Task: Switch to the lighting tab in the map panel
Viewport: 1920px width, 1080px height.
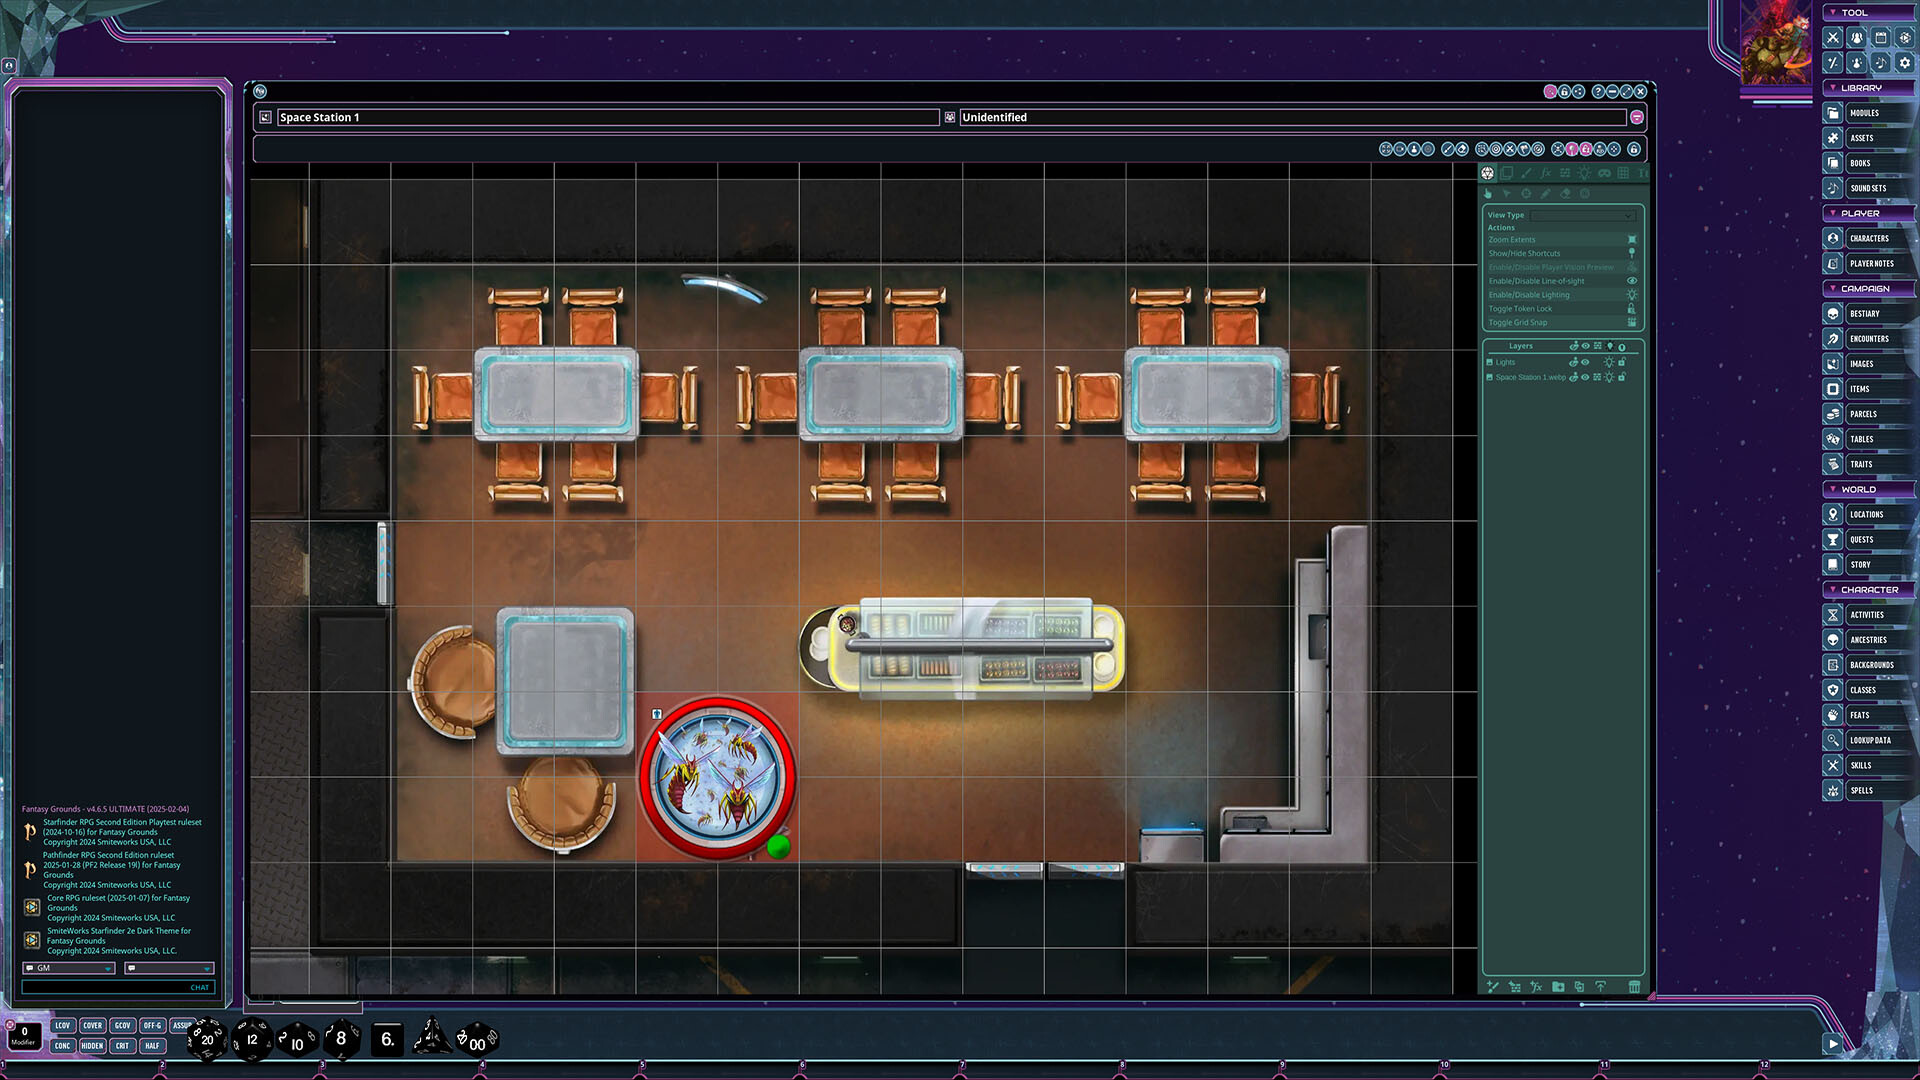Action: click(1584, 172)
